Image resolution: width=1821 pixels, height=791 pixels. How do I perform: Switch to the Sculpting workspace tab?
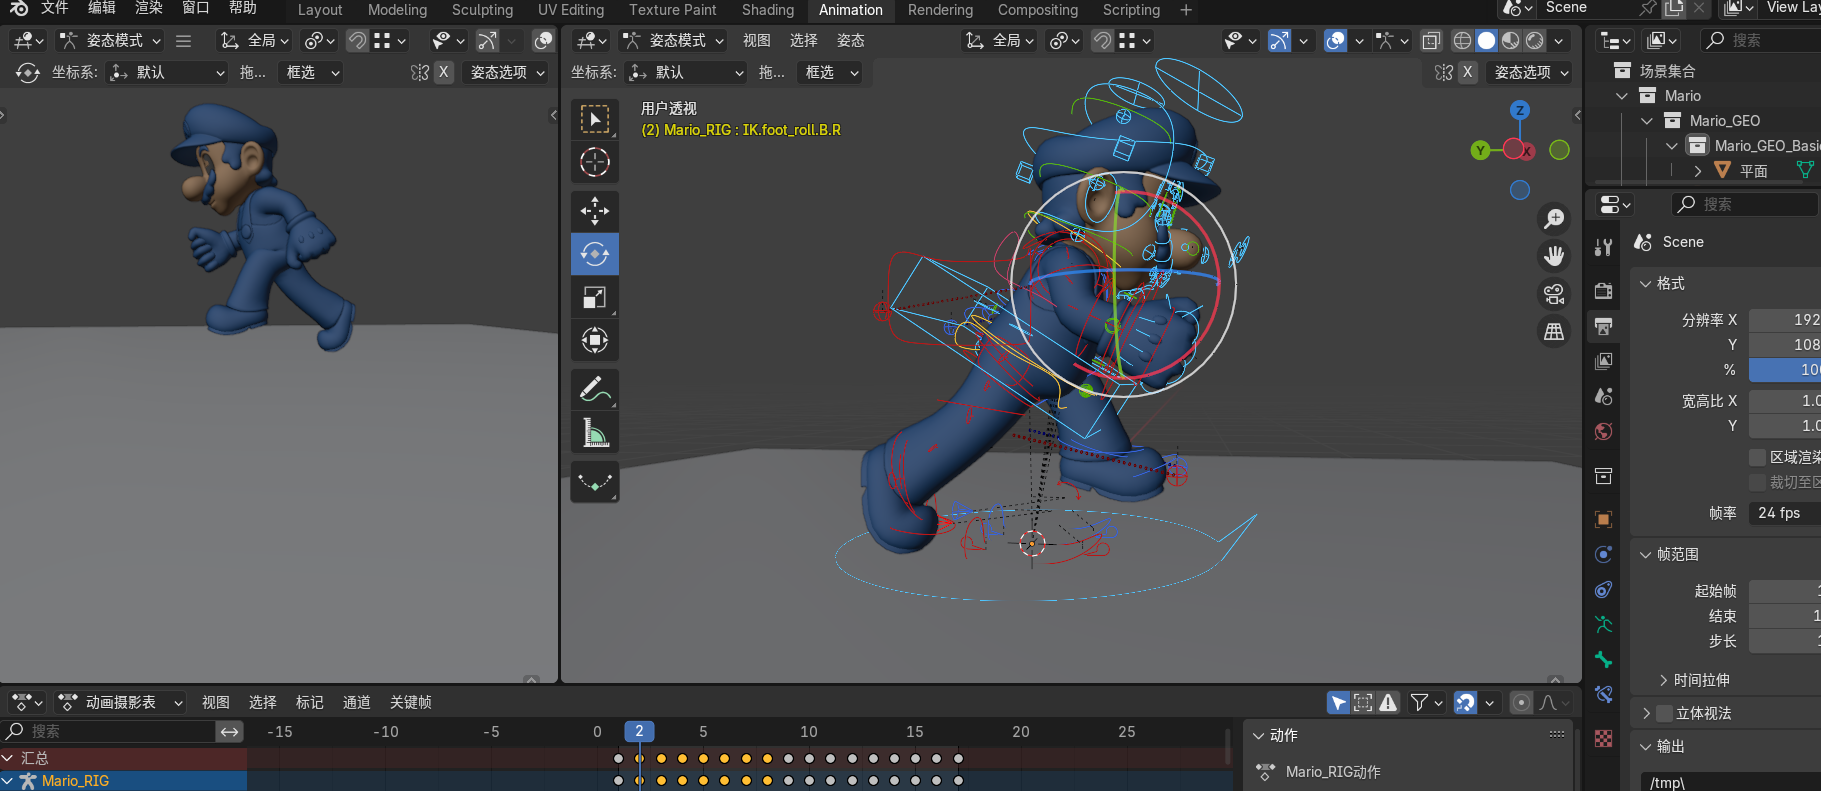pos(482,10)
